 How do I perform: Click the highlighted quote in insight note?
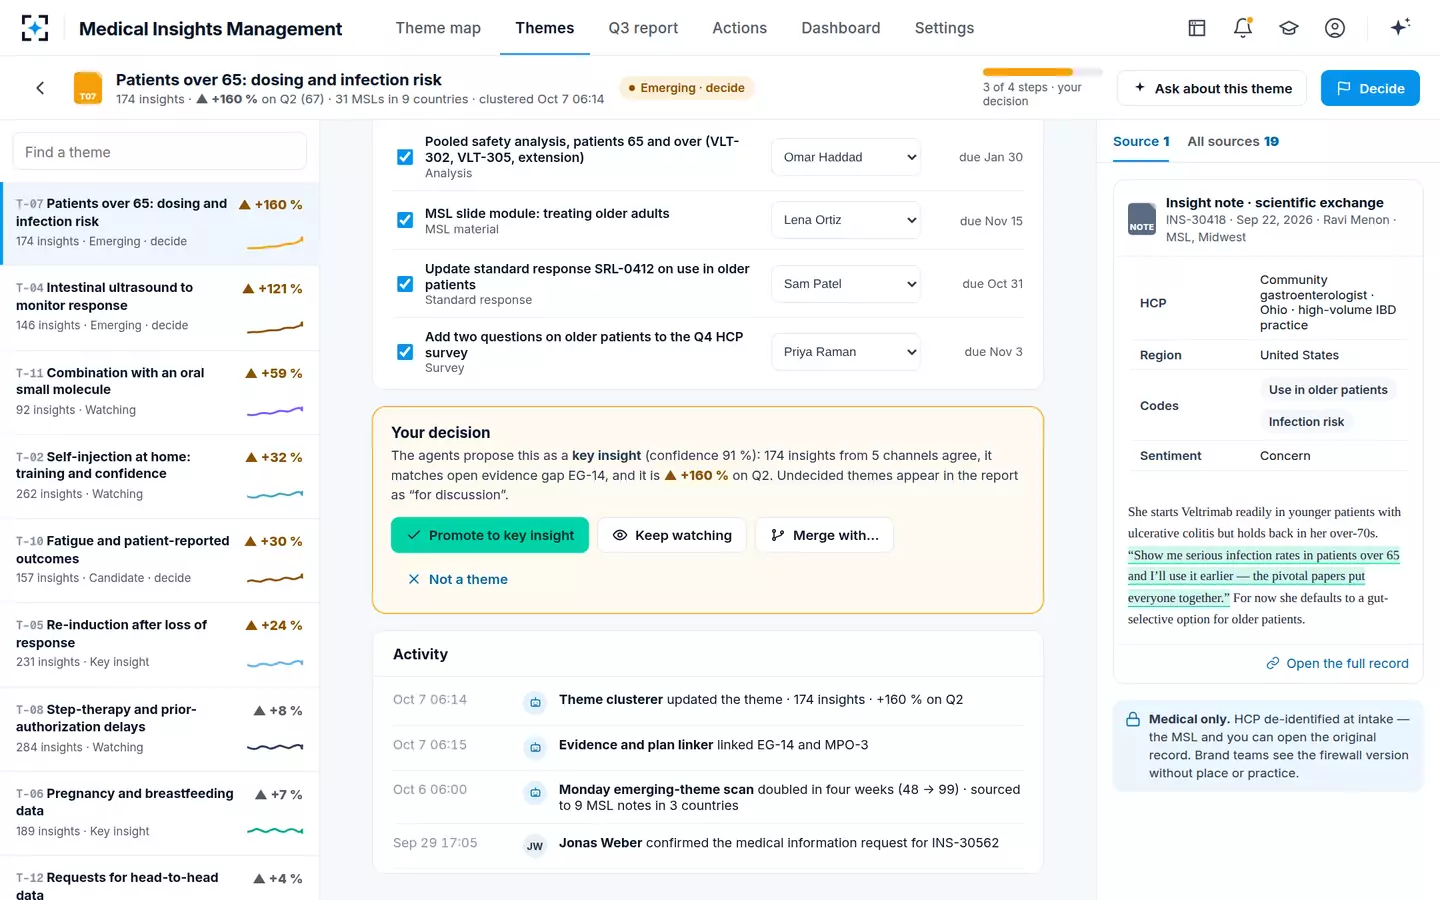click(1263, 577)
